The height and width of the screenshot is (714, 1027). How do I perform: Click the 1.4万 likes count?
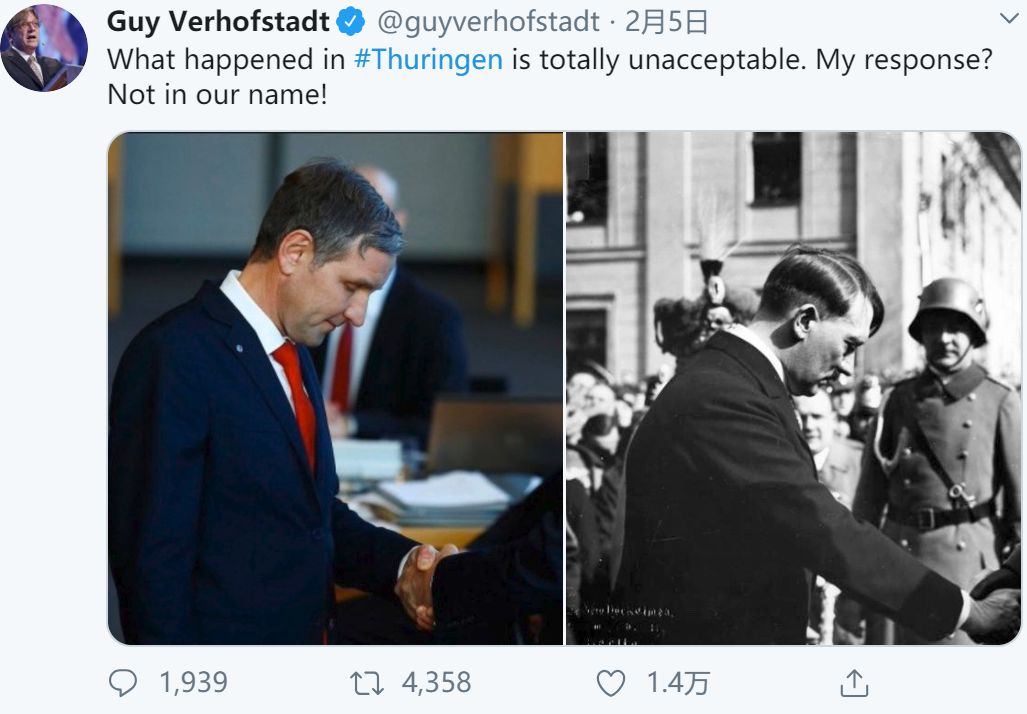tap(678, 683)
